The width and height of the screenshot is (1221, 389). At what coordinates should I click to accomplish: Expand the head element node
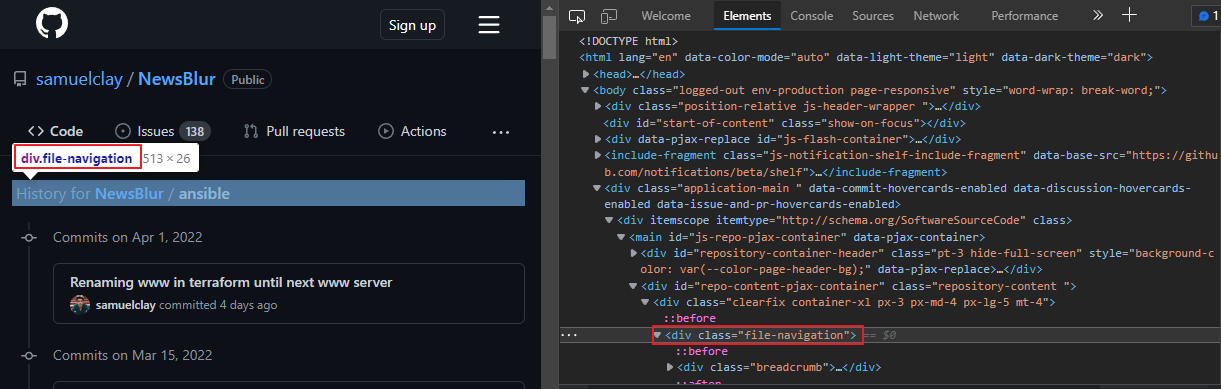(586, 74)
